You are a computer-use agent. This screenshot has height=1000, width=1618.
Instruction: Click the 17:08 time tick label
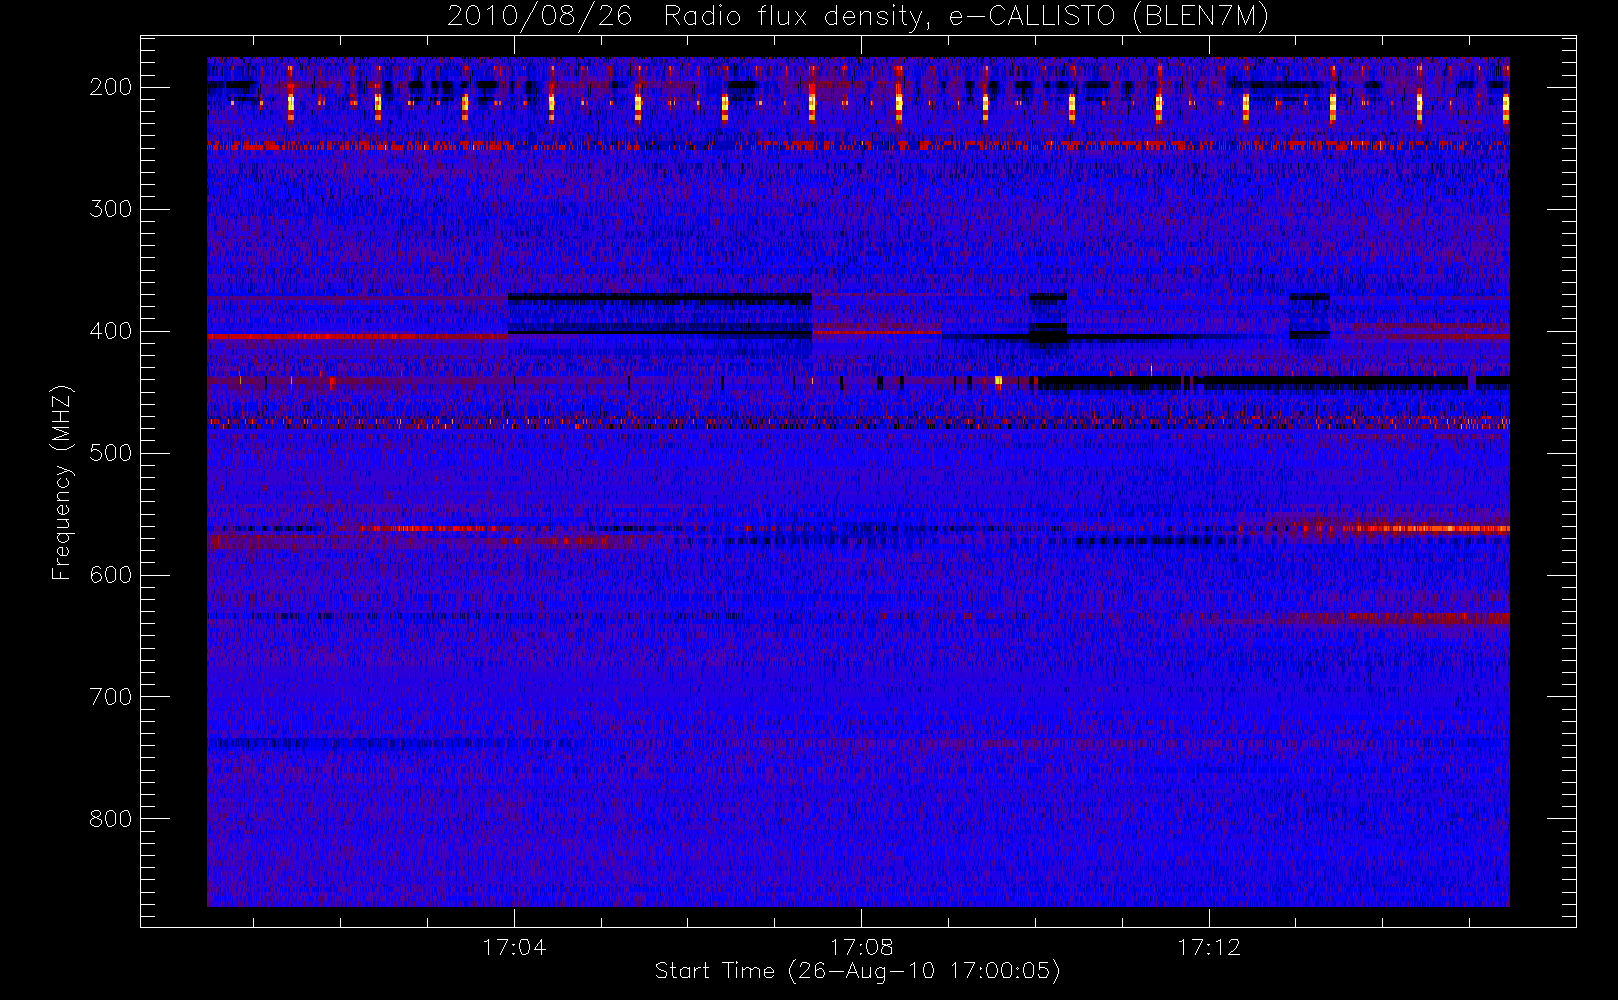[861, 947]
